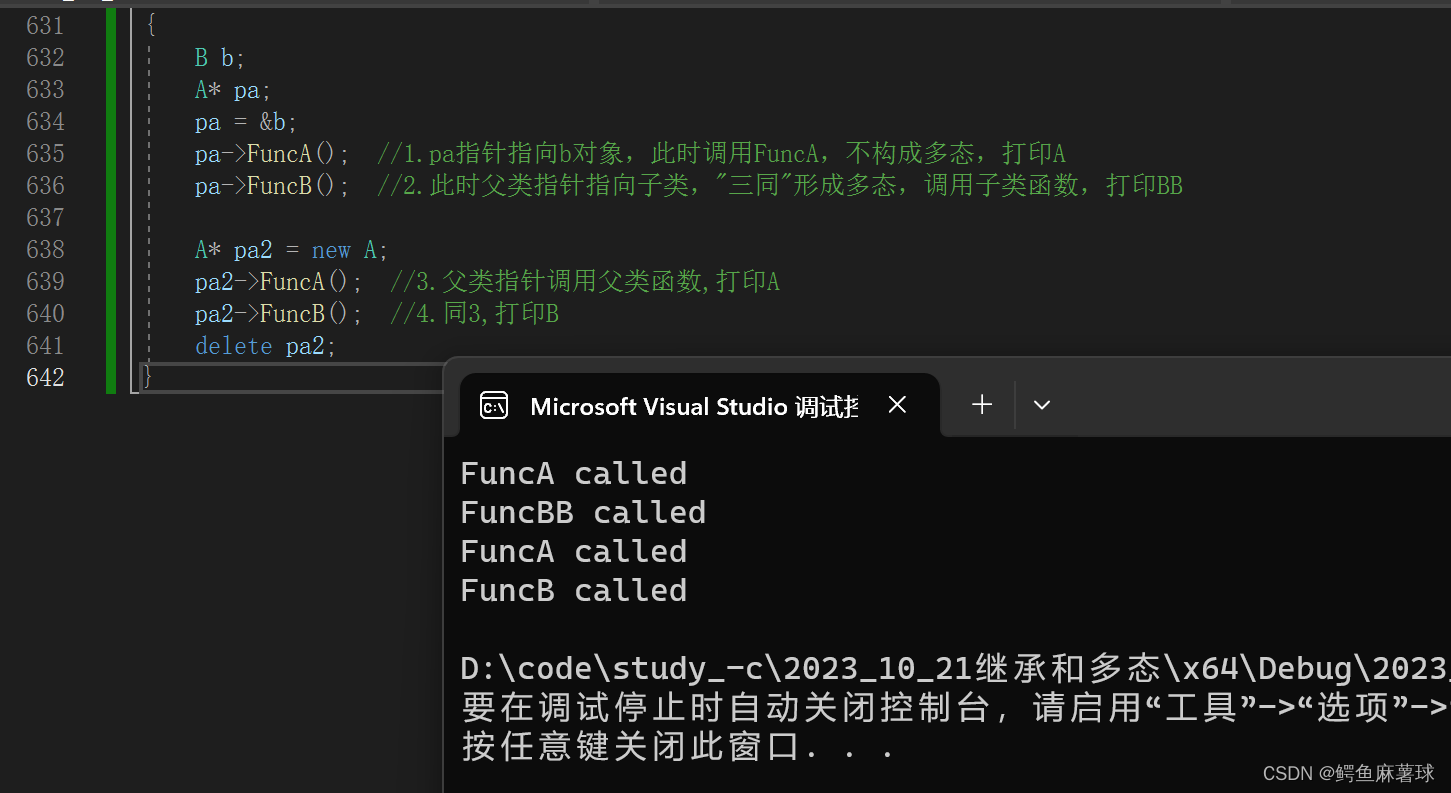Click line number 637 in gutter
The height and width of the screenshot is (793, 1451).
(x=45, y=217)
